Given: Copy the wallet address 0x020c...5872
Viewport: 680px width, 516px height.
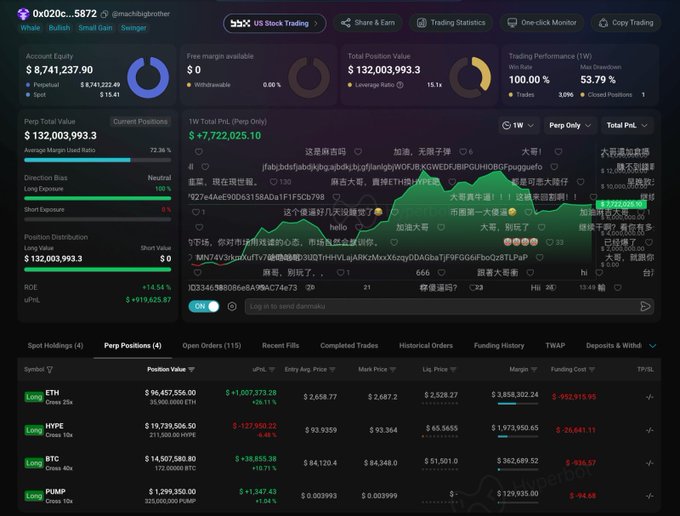Looking at the screenshot, I should [x=104, y=14].
